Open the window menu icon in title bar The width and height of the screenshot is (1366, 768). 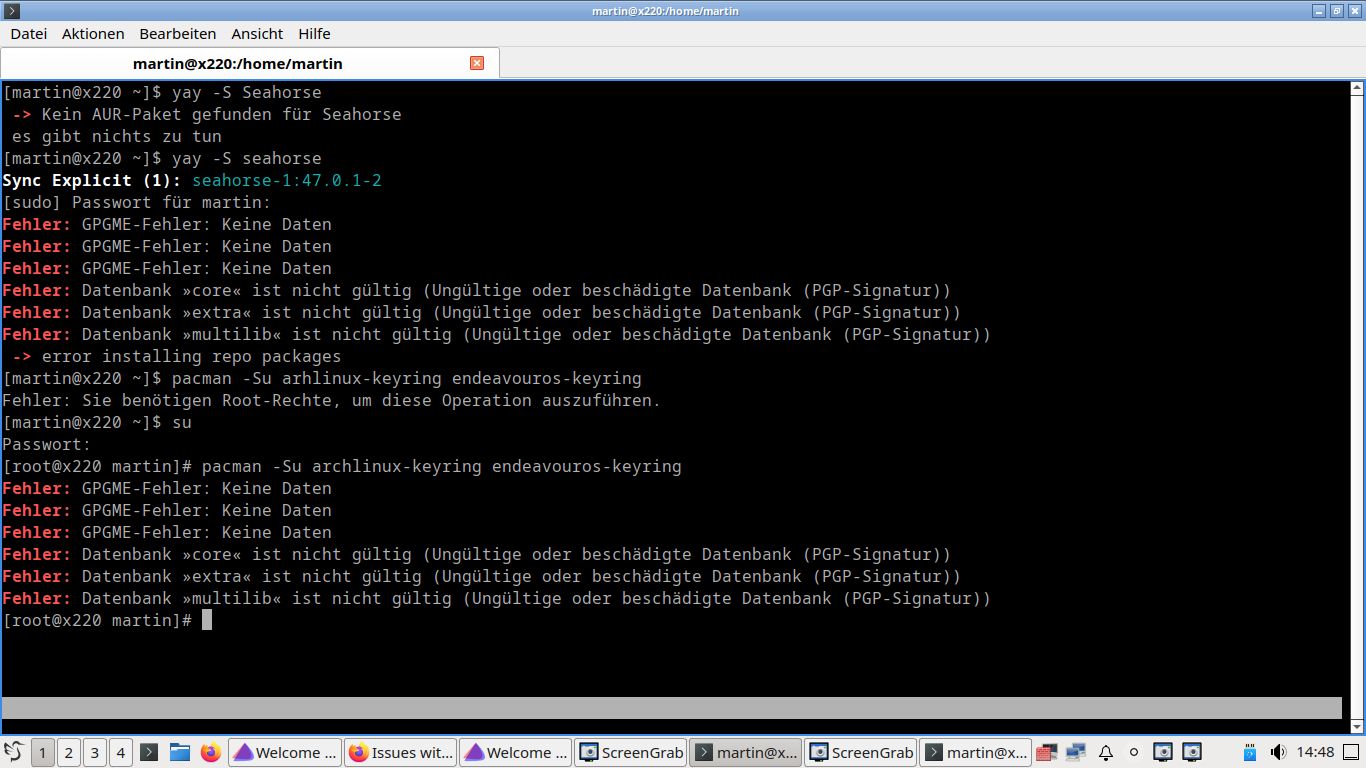10,11
